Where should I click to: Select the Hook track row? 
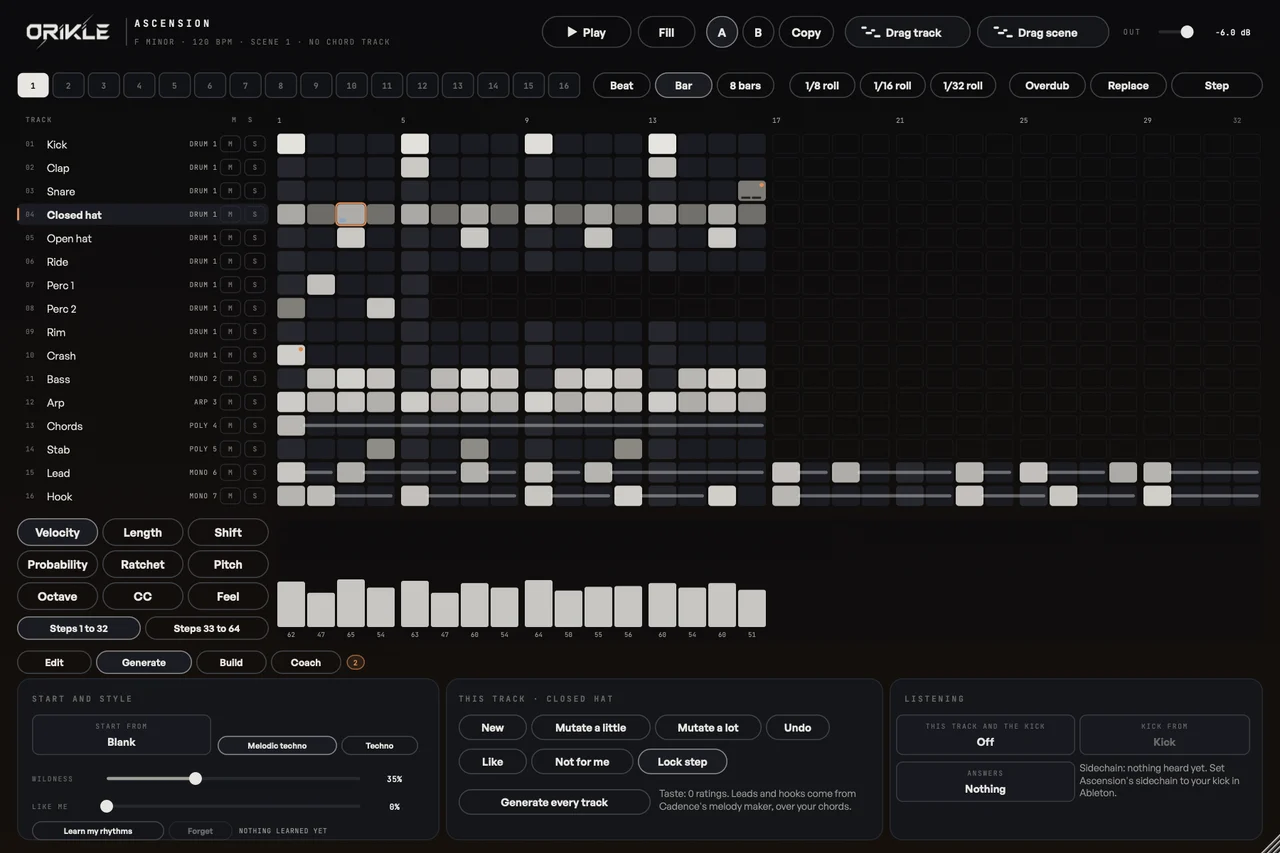[141, 496]
